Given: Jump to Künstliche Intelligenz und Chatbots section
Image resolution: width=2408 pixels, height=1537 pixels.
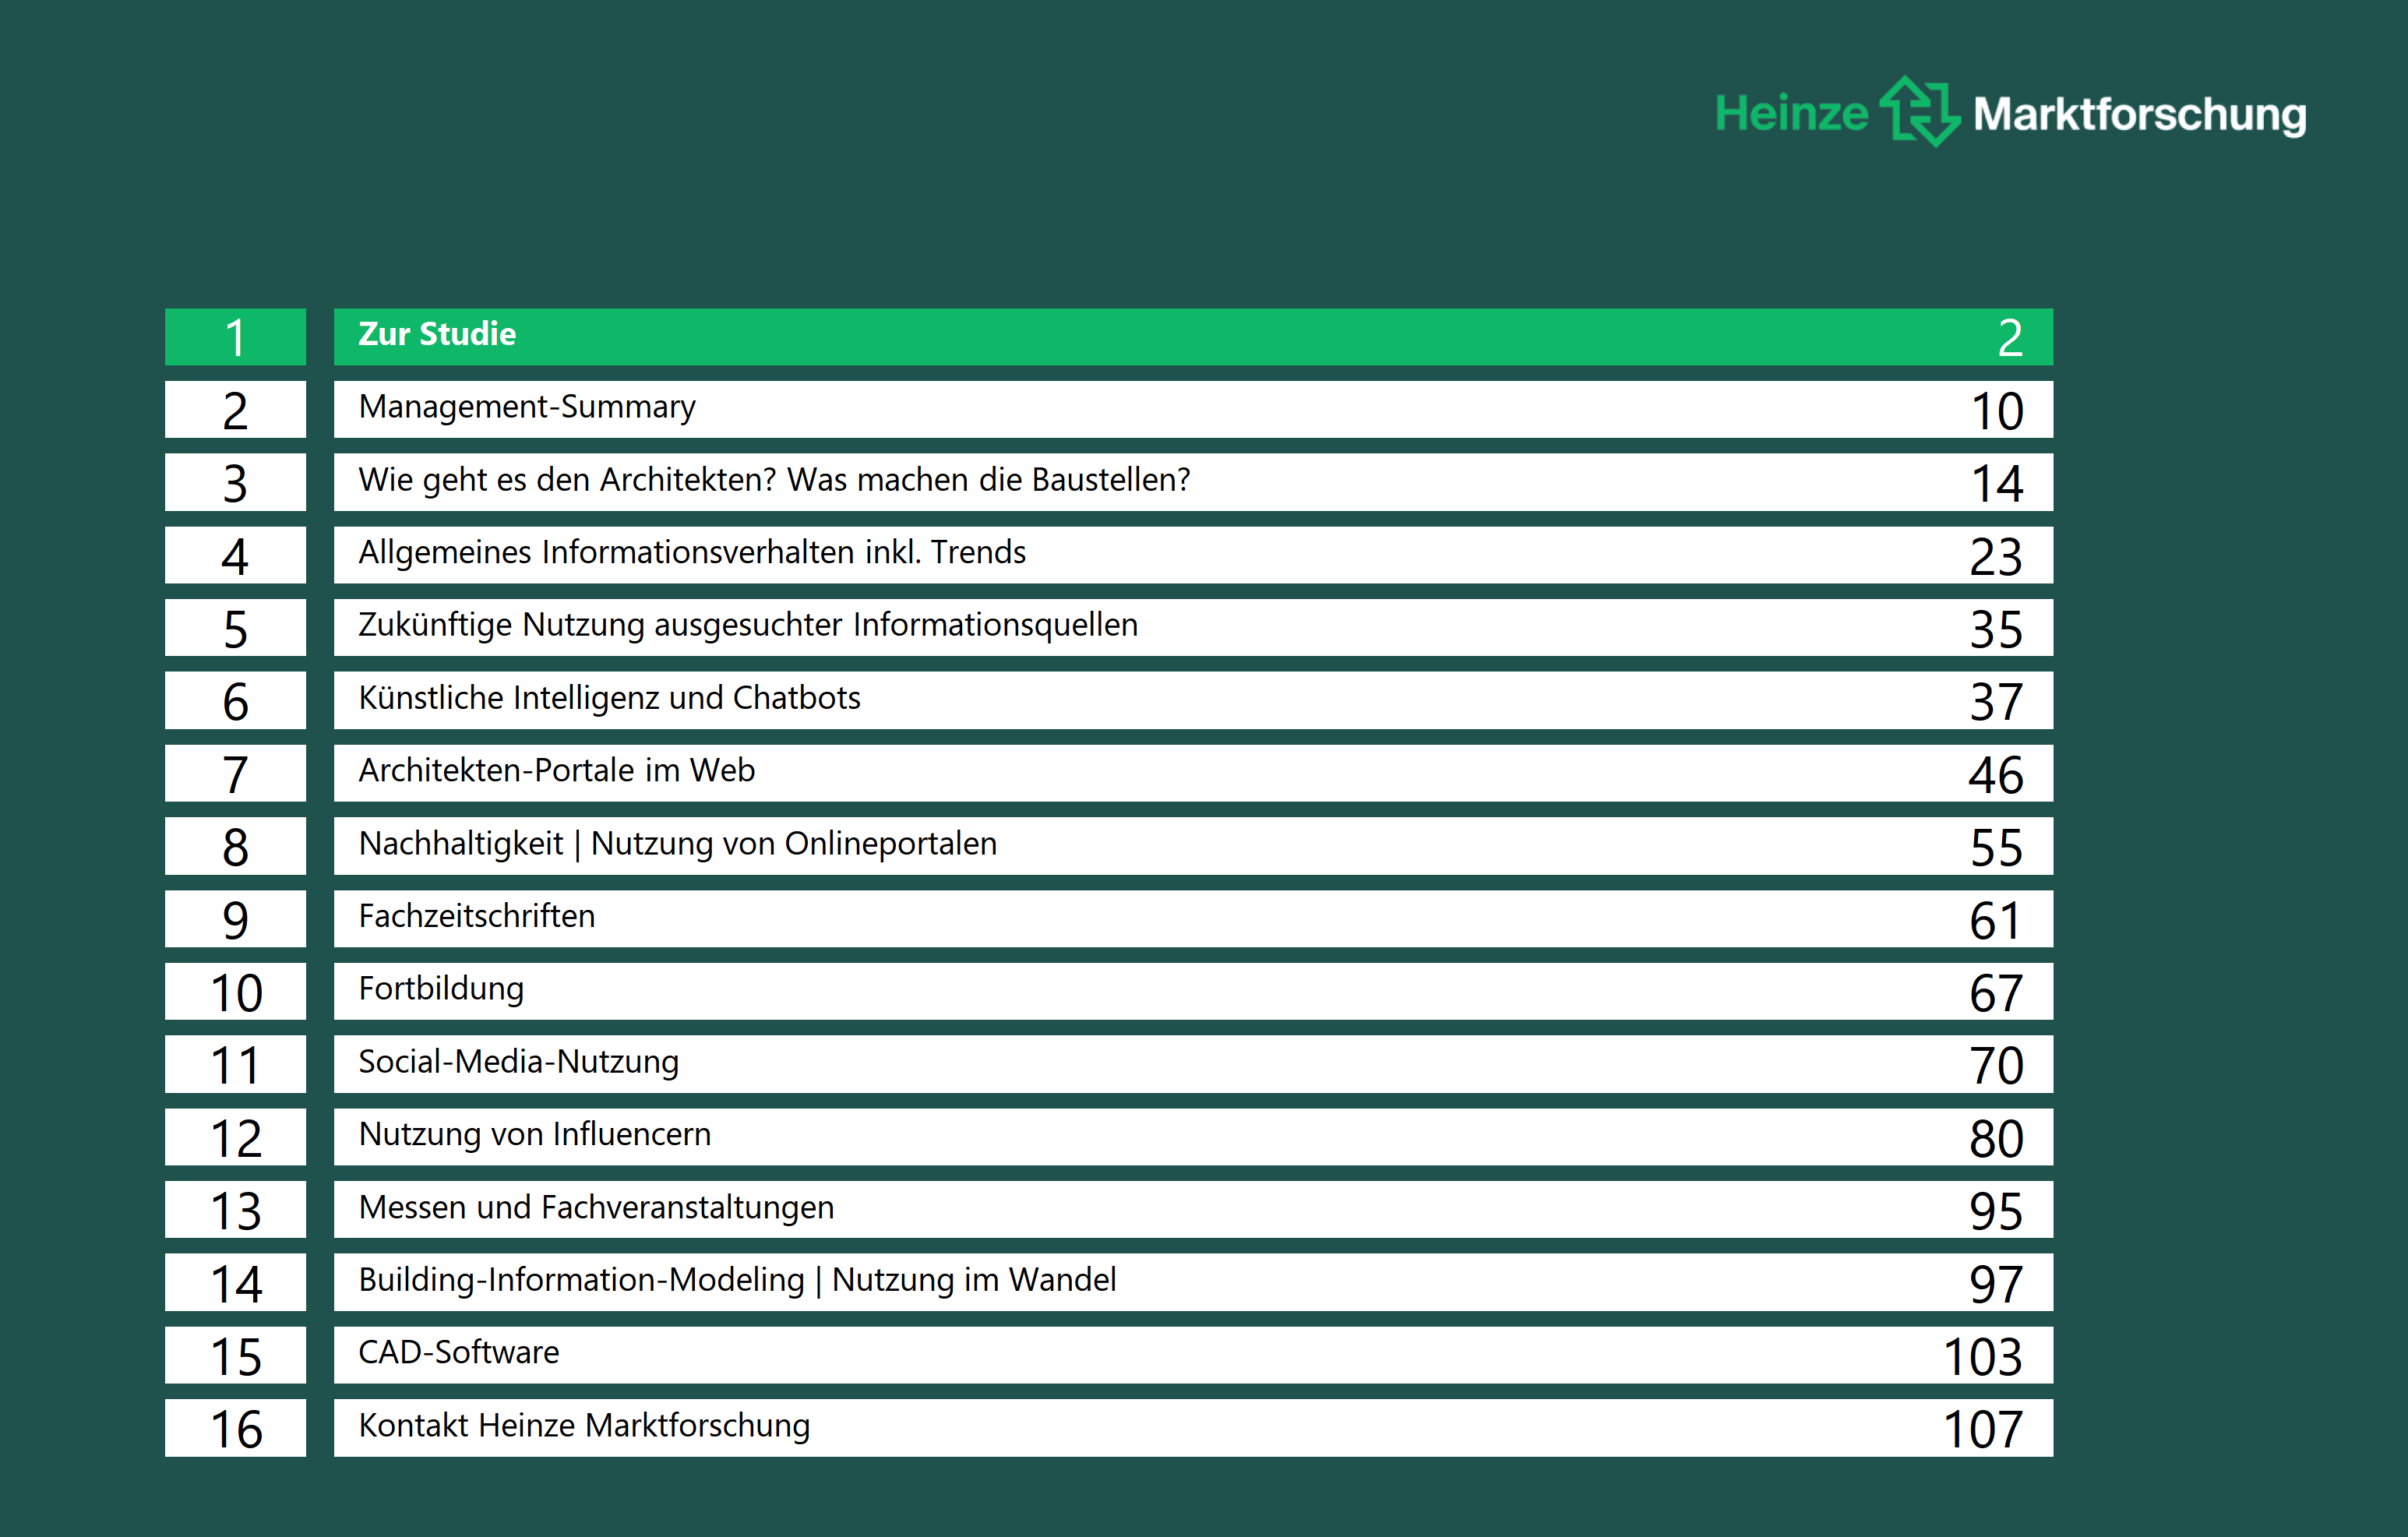Looking at the screenshot, I should [609, 699].
